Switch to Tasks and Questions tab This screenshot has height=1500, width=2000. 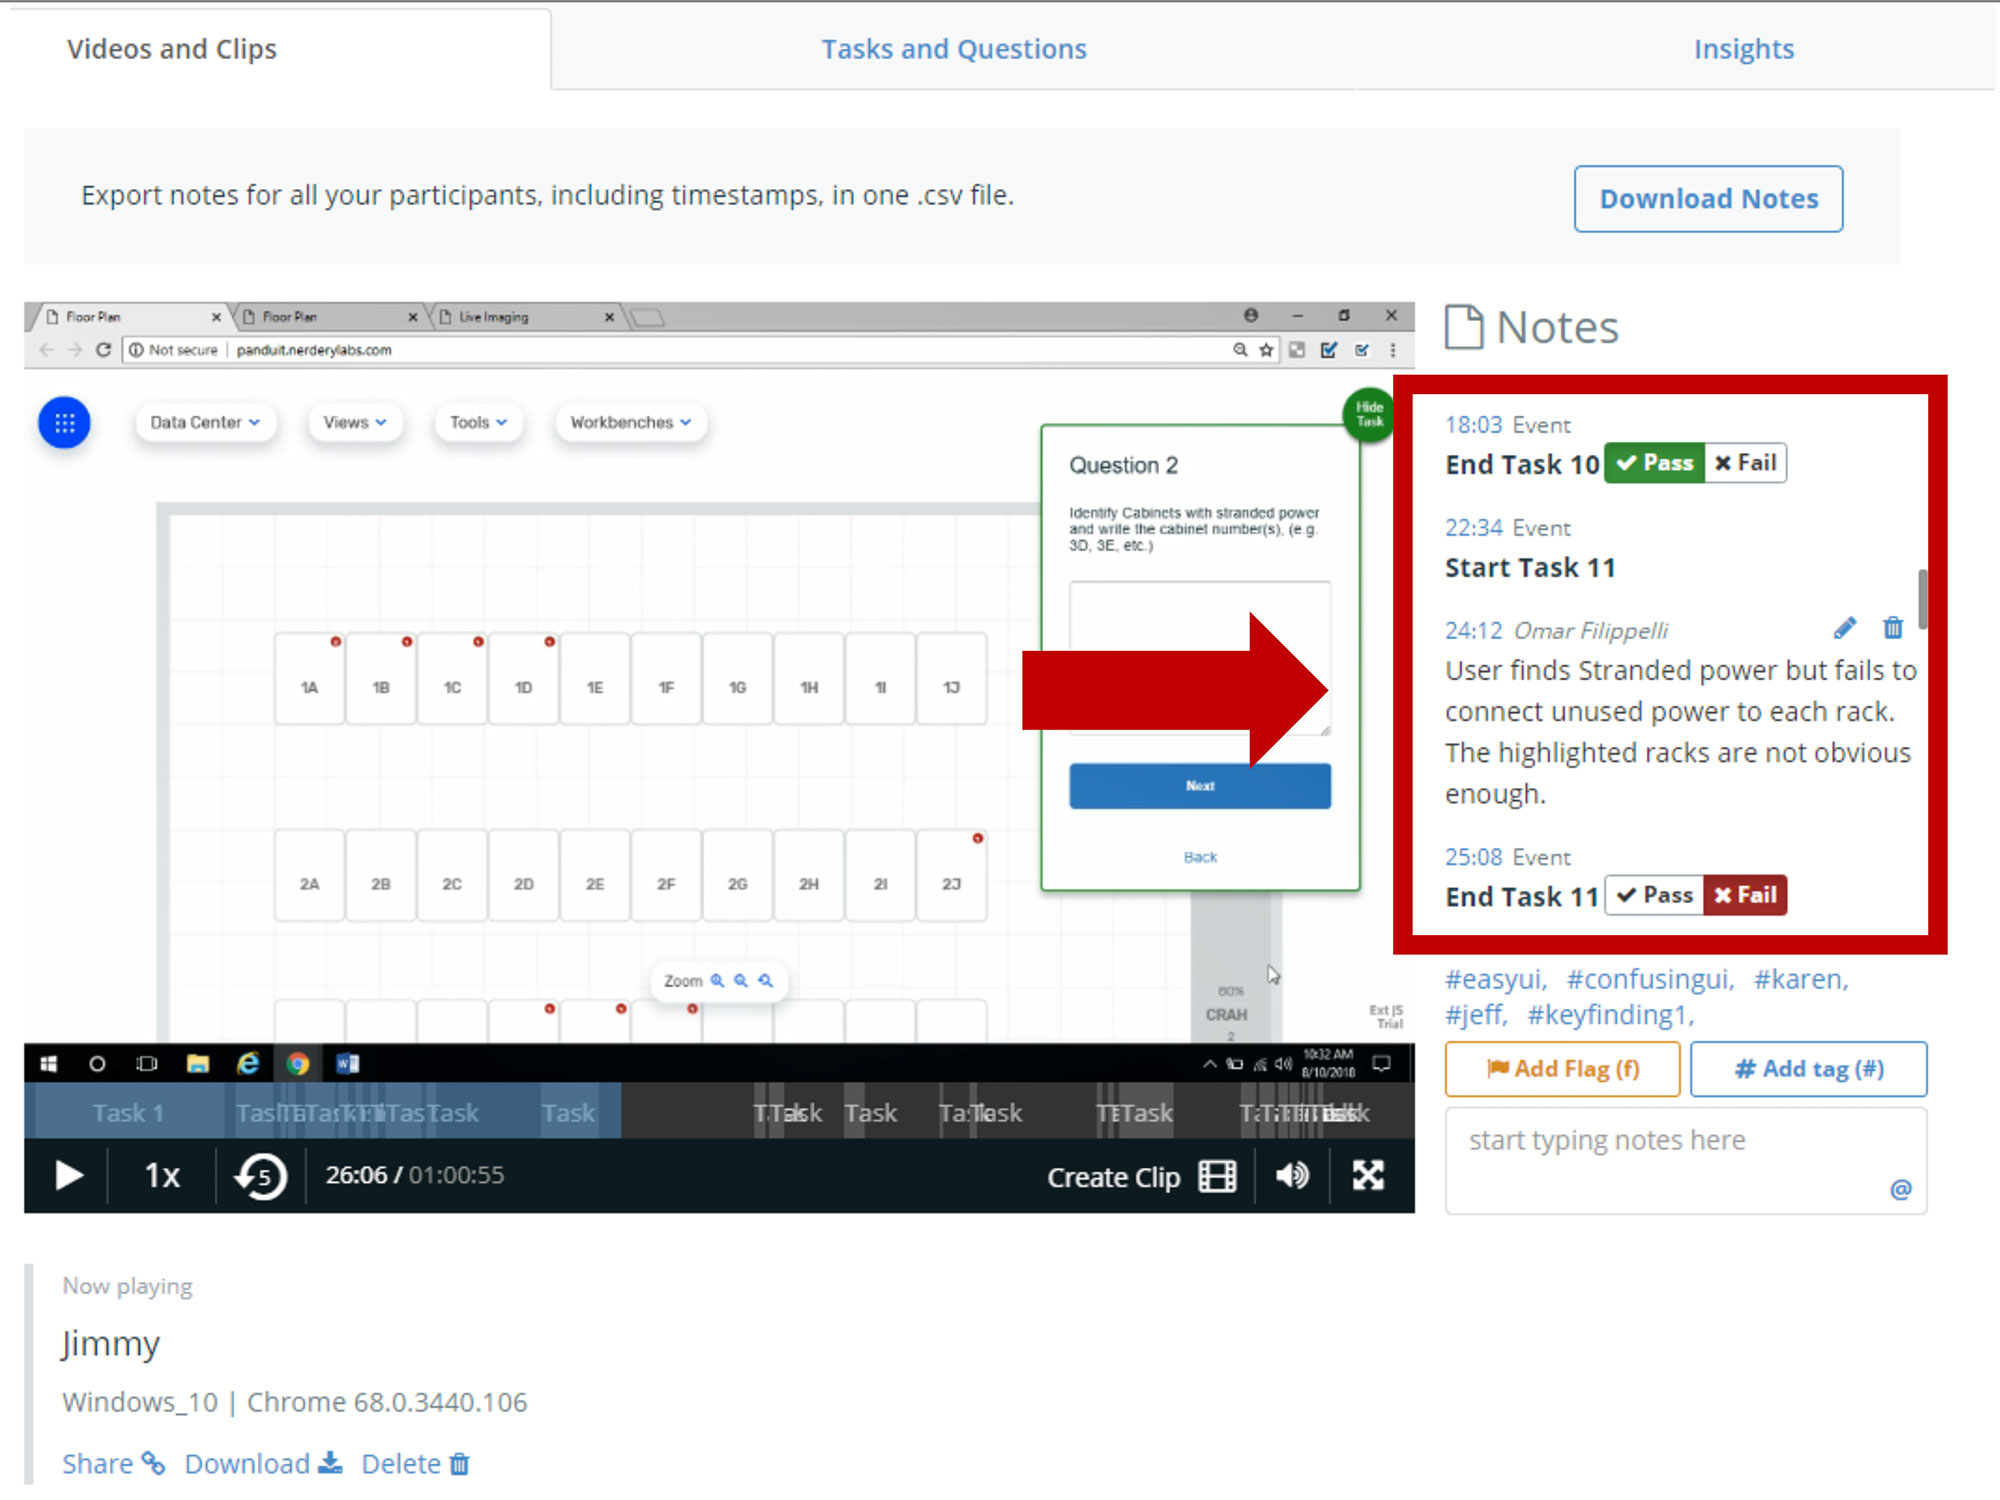click(954, 49)
